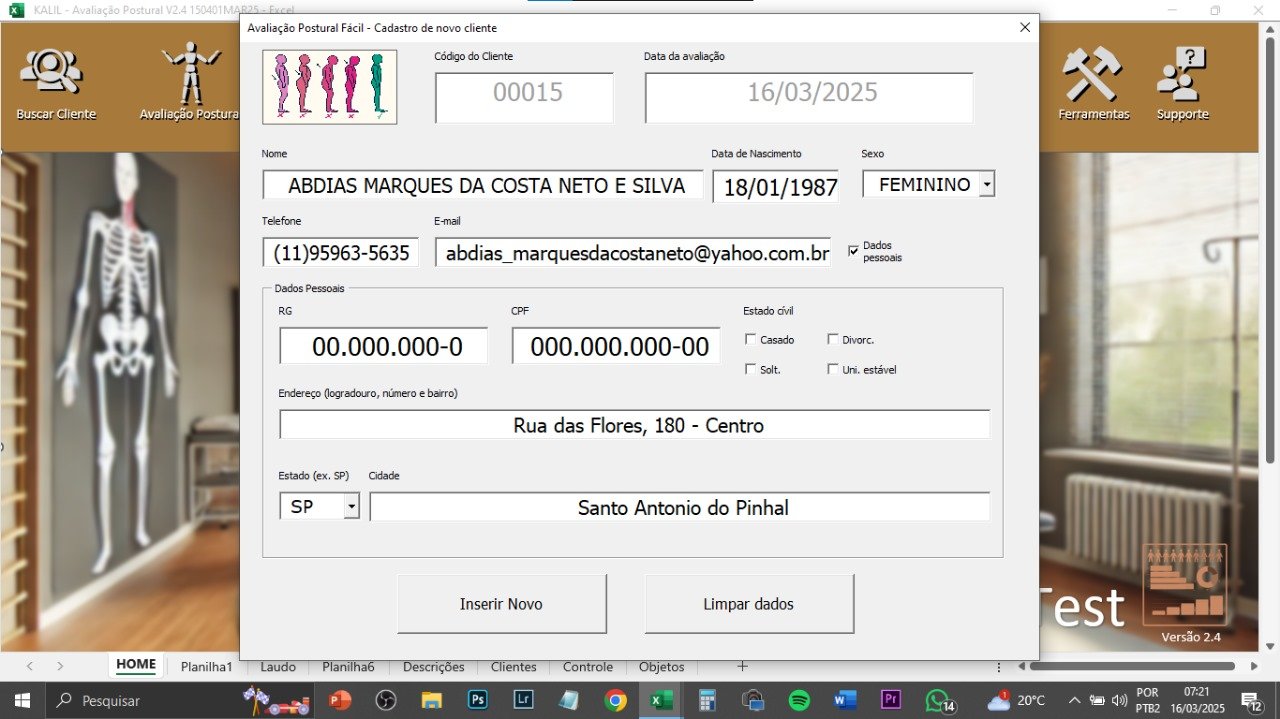Enable the Uni. estável checkbox
Image resolution: width=1280 pixels, height=719 pixels.
[x=833, y=369]
